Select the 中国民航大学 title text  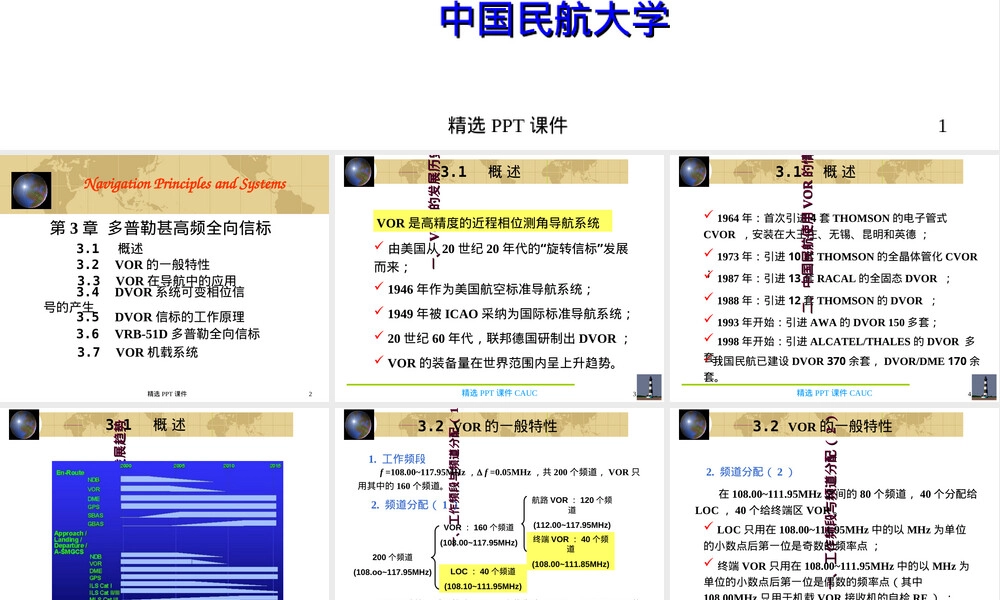(555, 19)
